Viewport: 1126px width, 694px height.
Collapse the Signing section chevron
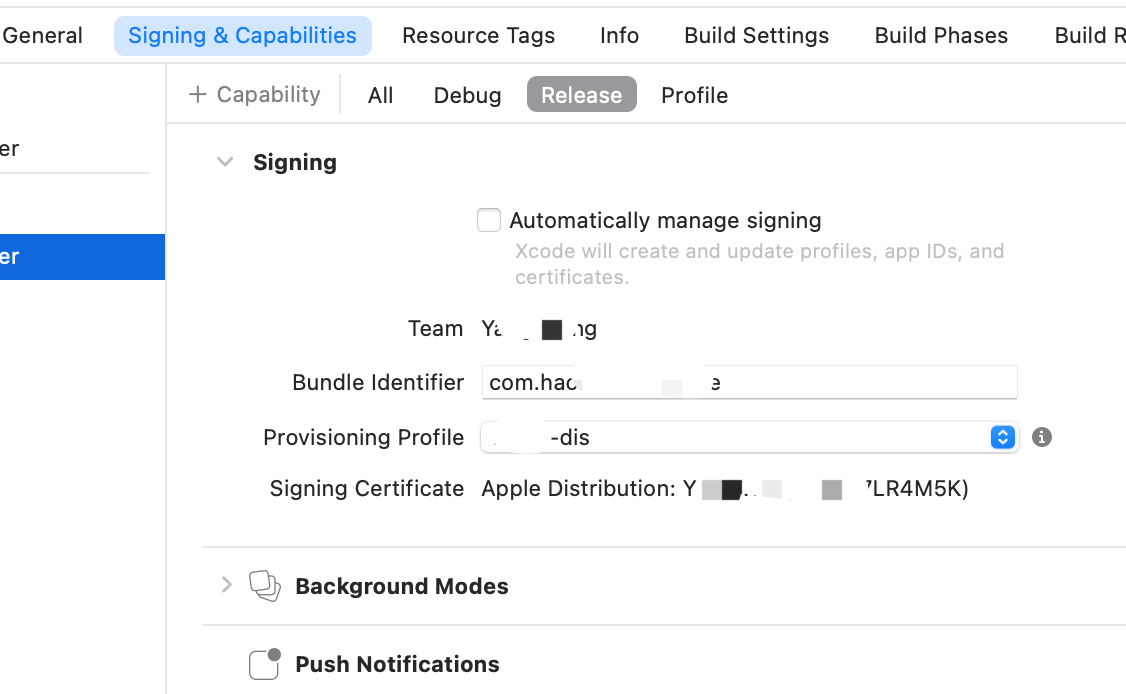coord(225,162)
